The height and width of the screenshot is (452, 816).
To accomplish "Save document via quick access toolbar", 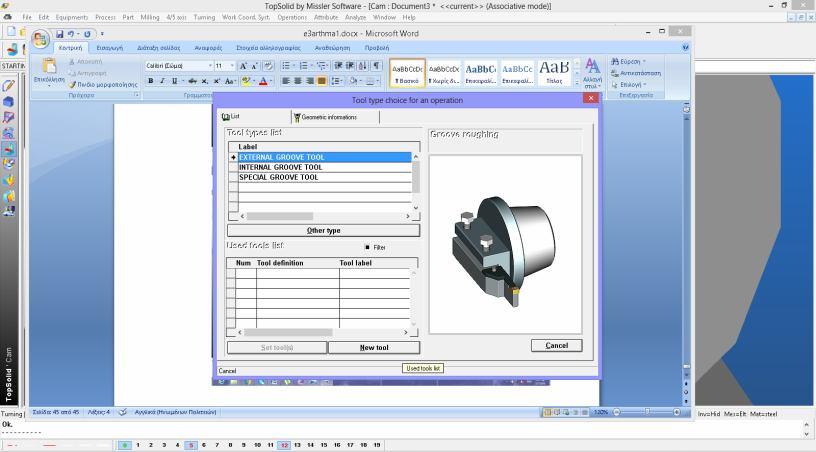I will 59,34.
